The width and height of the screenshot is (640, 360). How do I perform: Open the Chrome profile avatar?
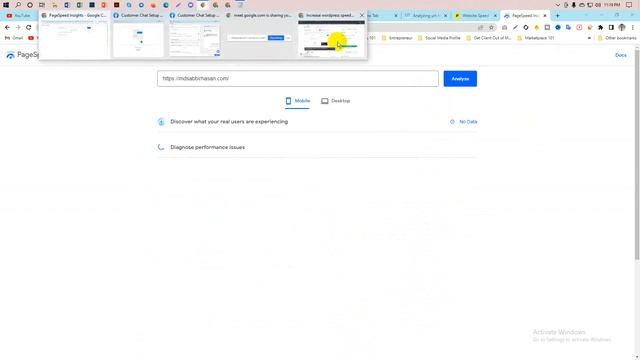622,27
